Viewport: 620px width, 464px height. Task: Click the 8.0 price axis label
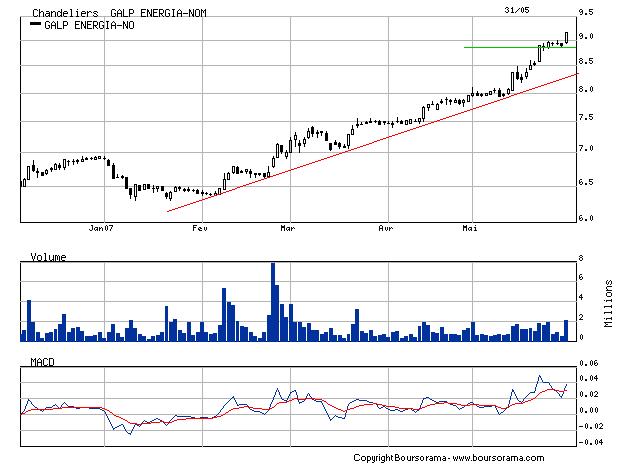(586, 89)
